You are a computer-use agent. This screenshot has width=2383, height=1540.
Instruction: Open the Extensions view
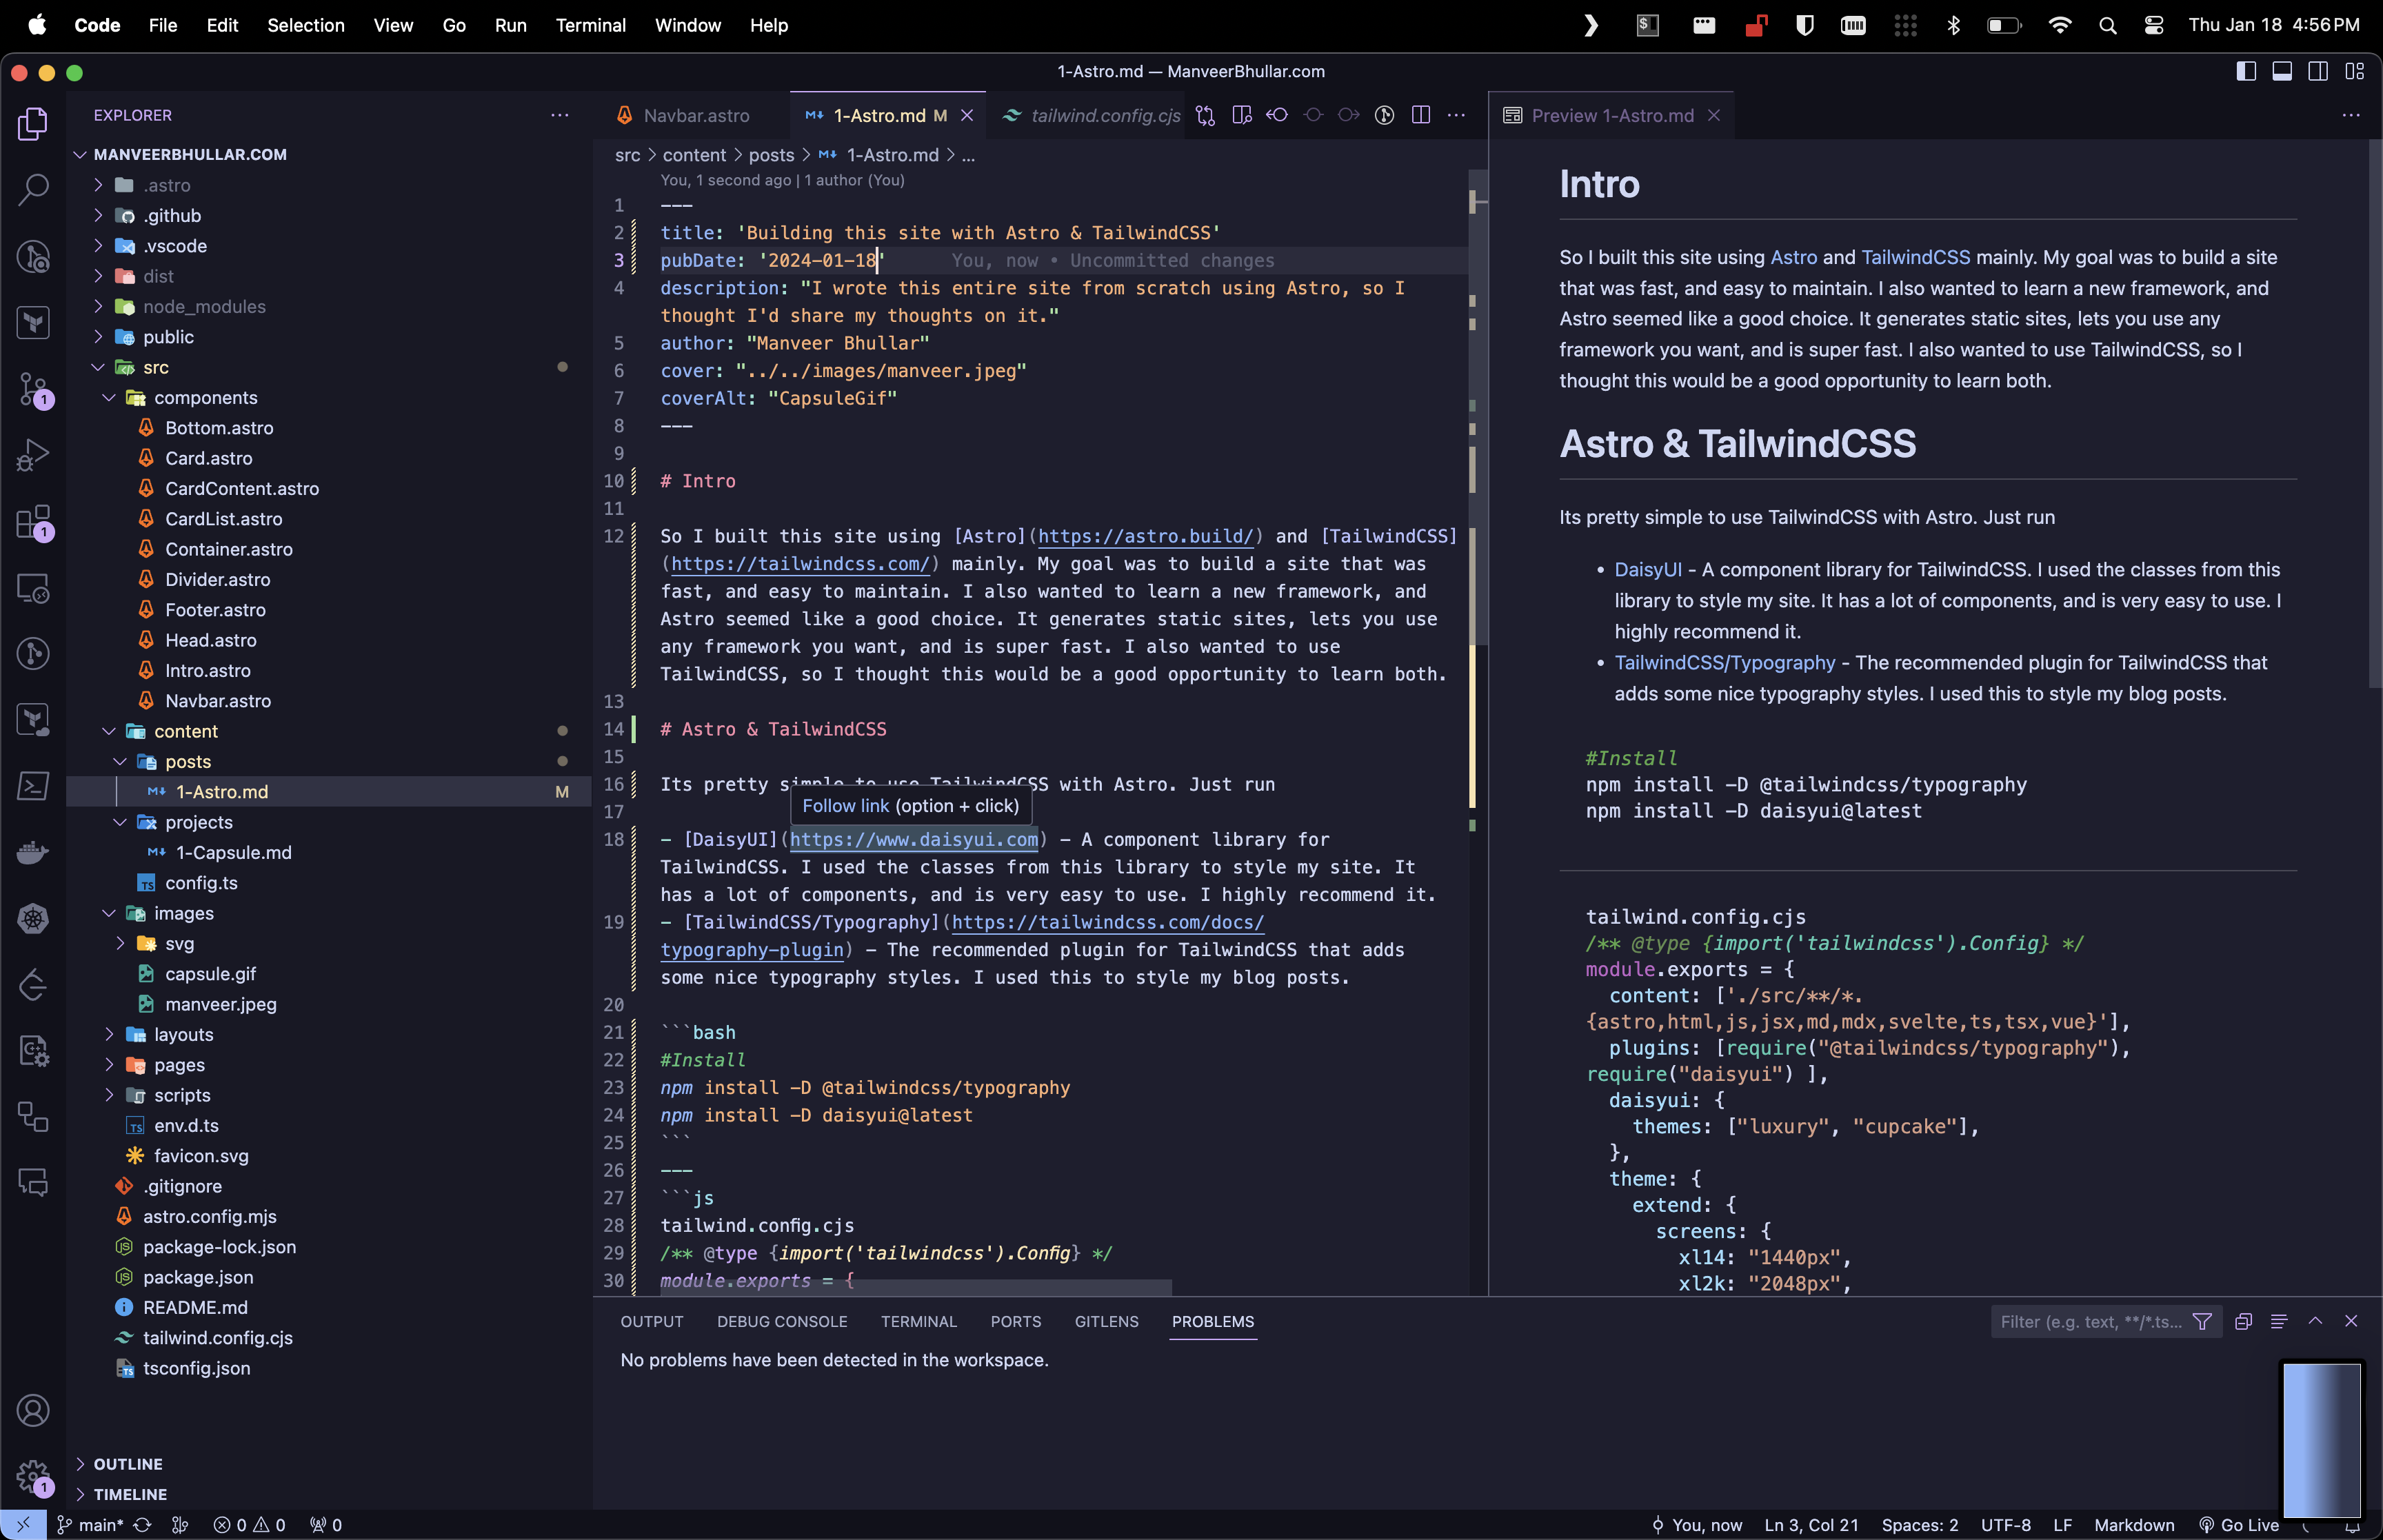pyautogui.click(x=33, y=522)
